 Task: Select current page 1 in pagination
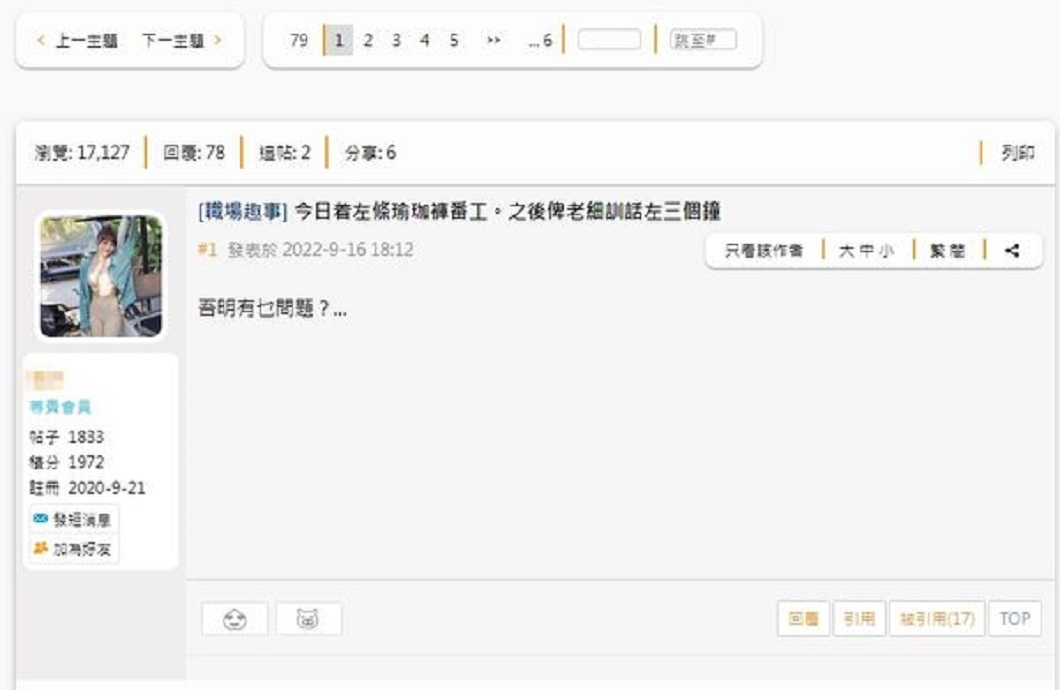click(x=339, y=41)
